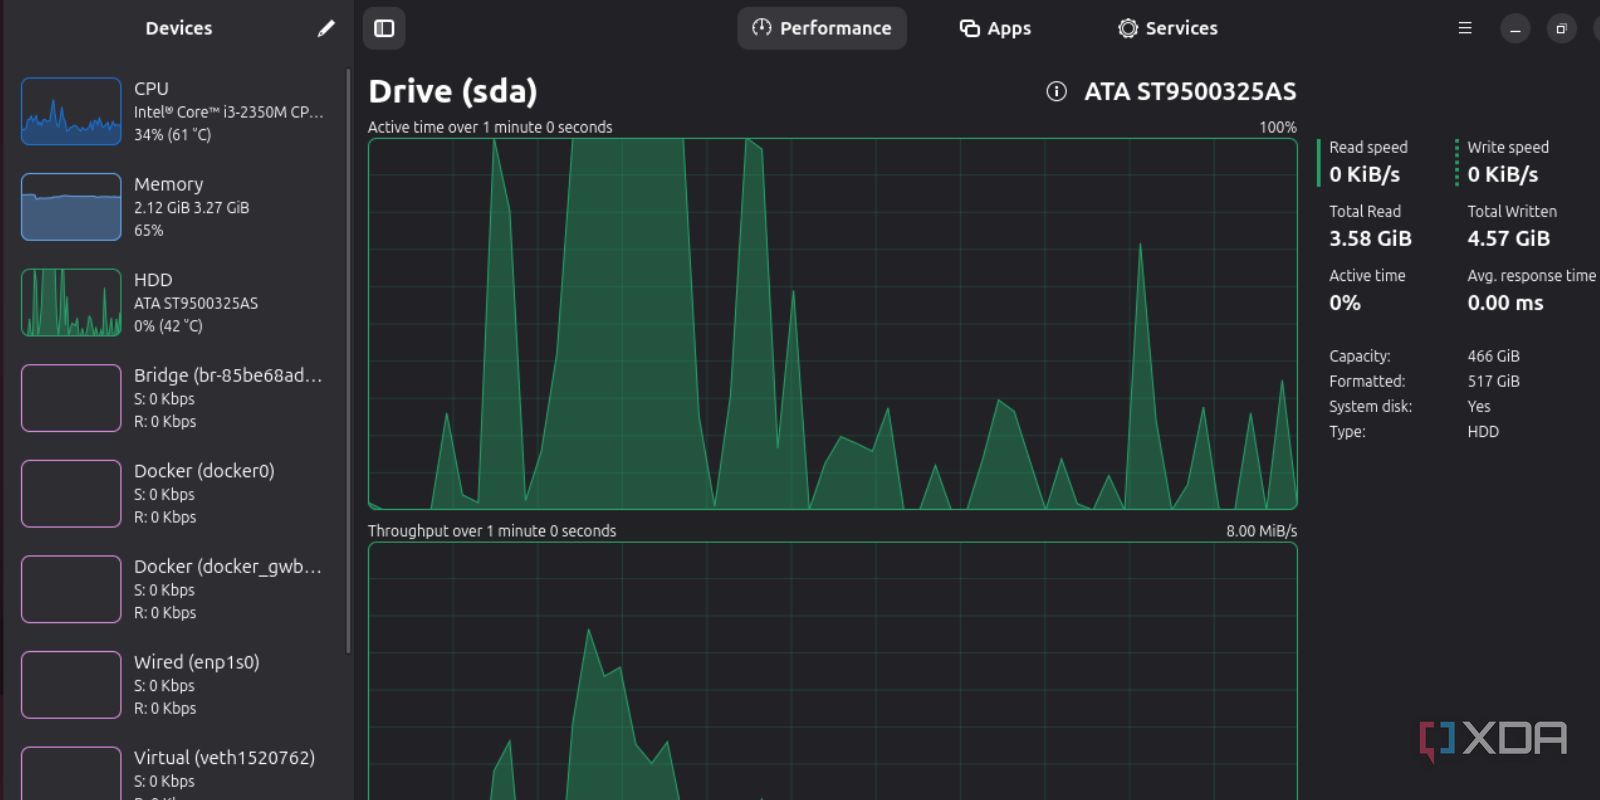Click the 8.00 MiB/s throughput scale label
Image resolution: width=1600 pixels, height=800 pixels.
click(x=1261, y=531)
